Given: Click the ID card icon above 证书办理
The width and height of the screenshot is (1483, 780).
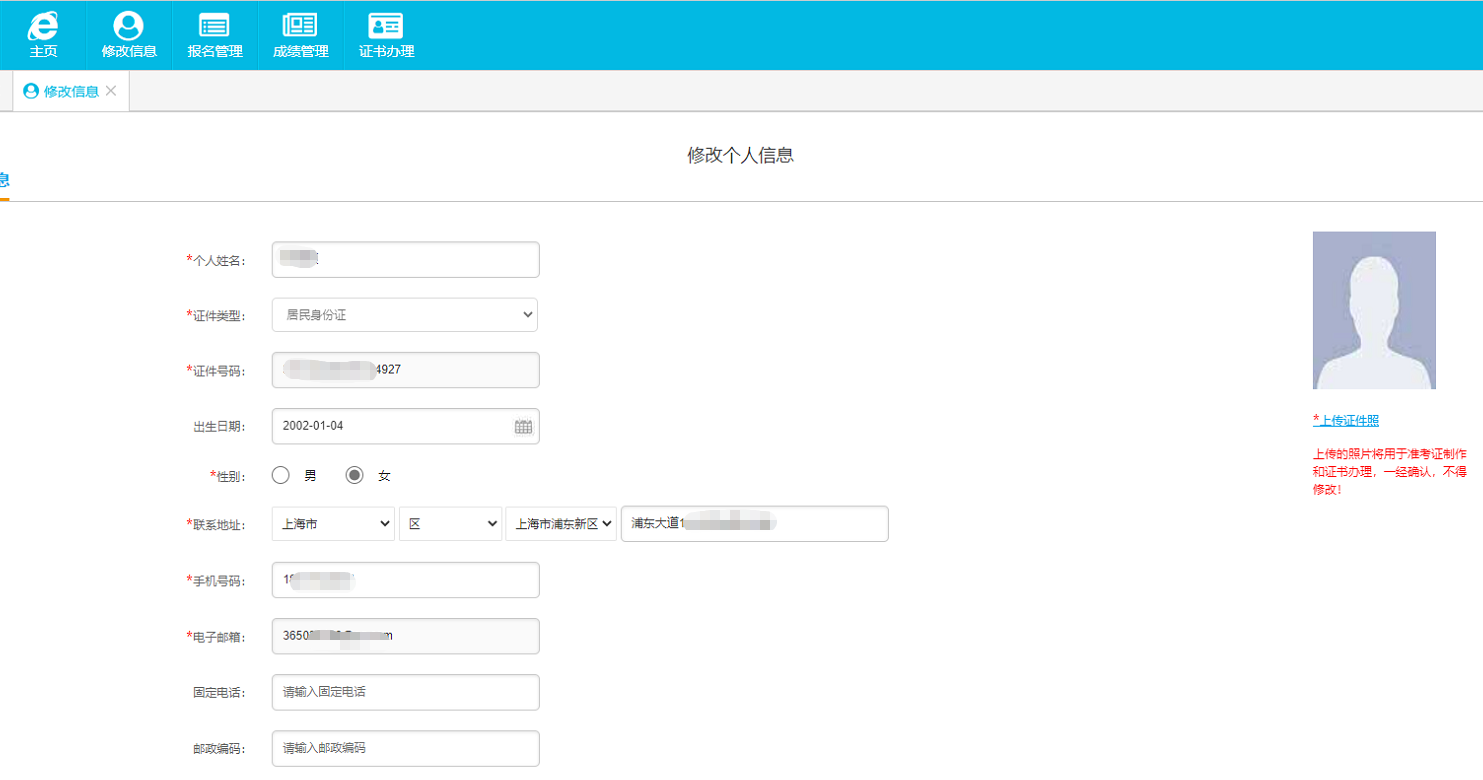Looking at the screenshot, I should pos(385,24).
